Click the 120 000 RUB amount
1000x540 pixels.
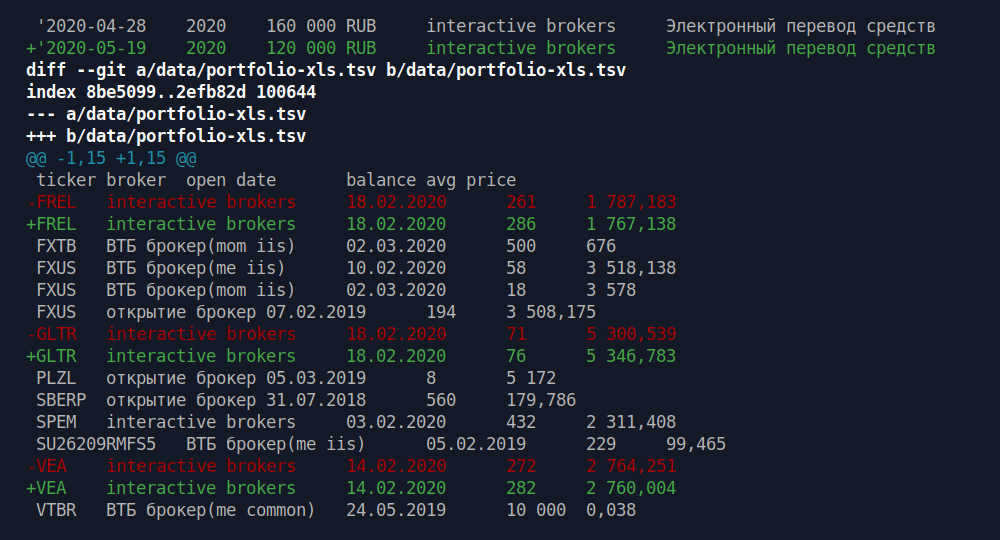click(x=321, y=48)
